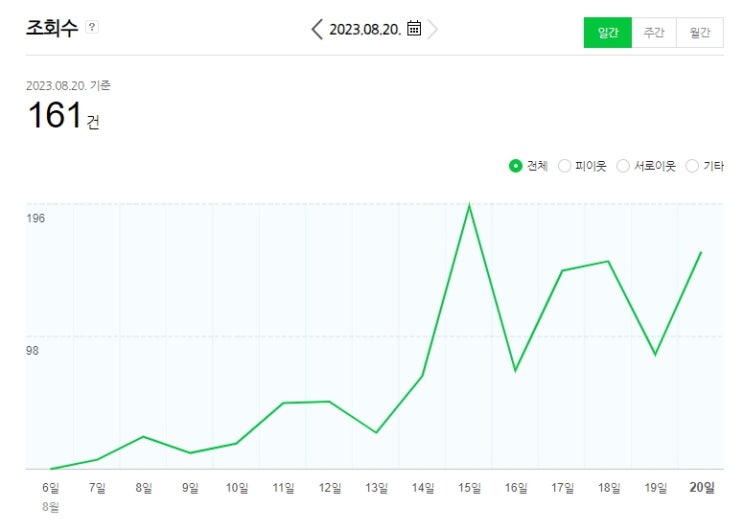Viewport: 743px width, 531px height.
Task: Click the 조회수 heading
Action: (52, 27)
